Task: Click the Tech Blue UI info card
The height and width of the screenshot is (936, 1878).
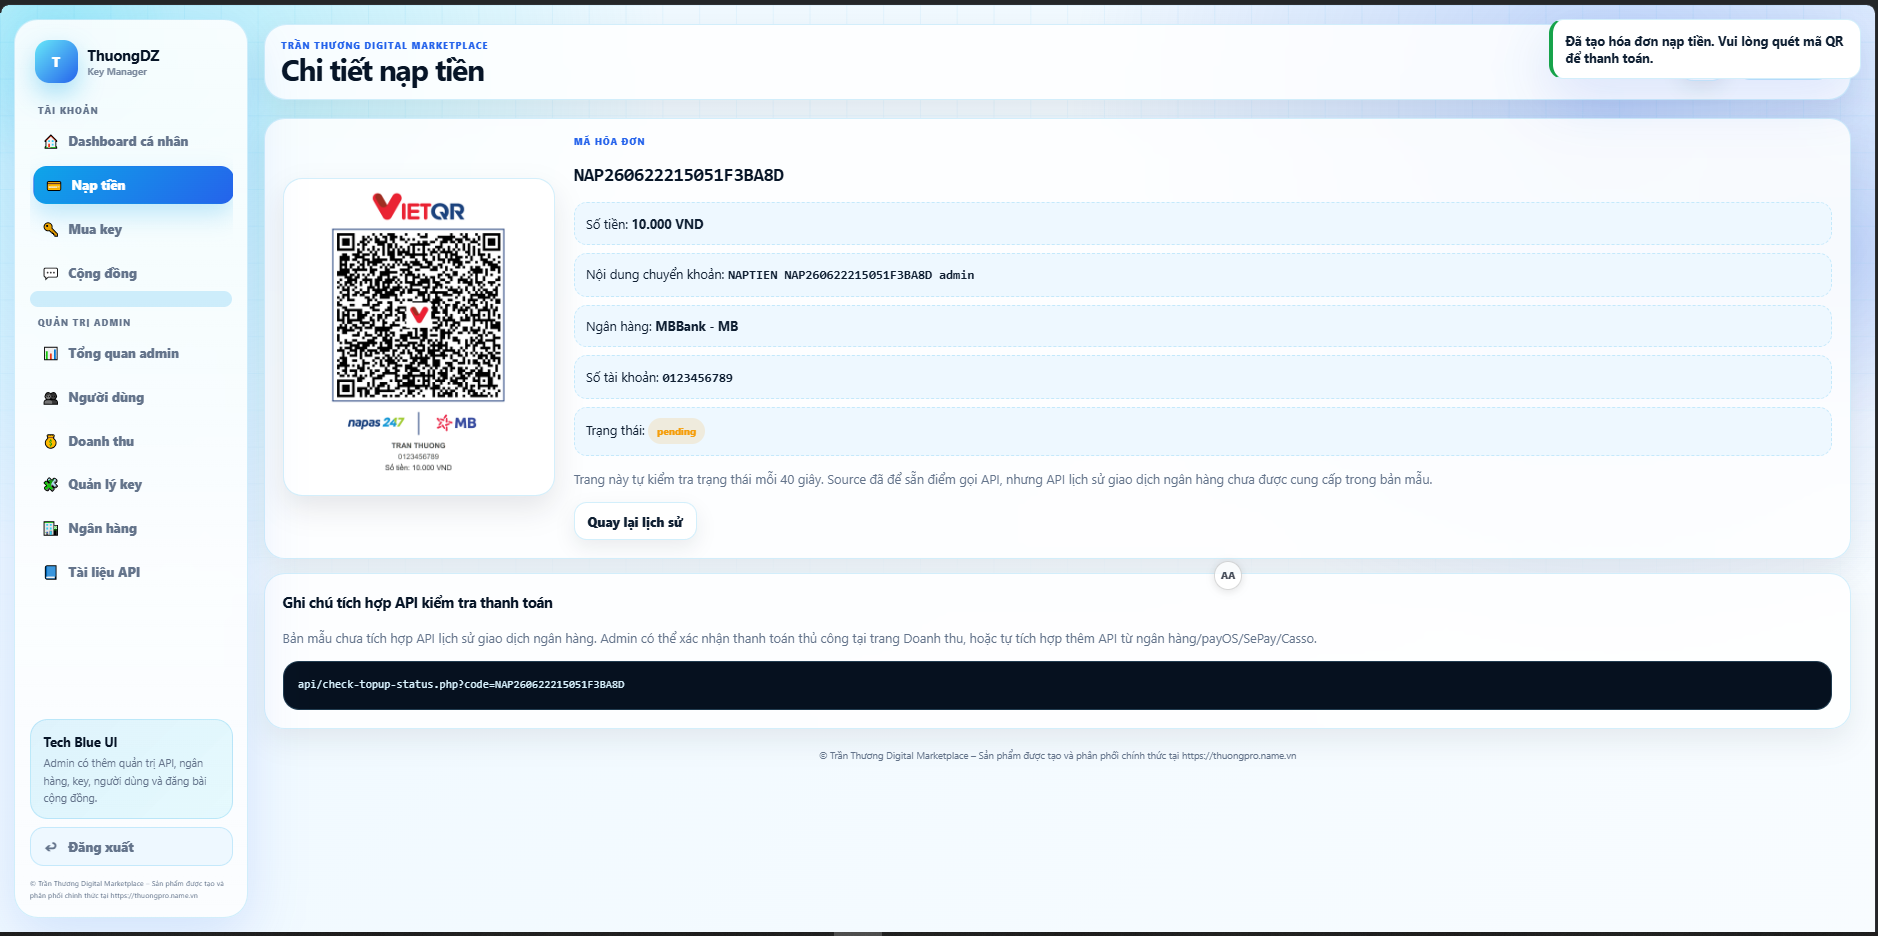Action: click(131, 769)
